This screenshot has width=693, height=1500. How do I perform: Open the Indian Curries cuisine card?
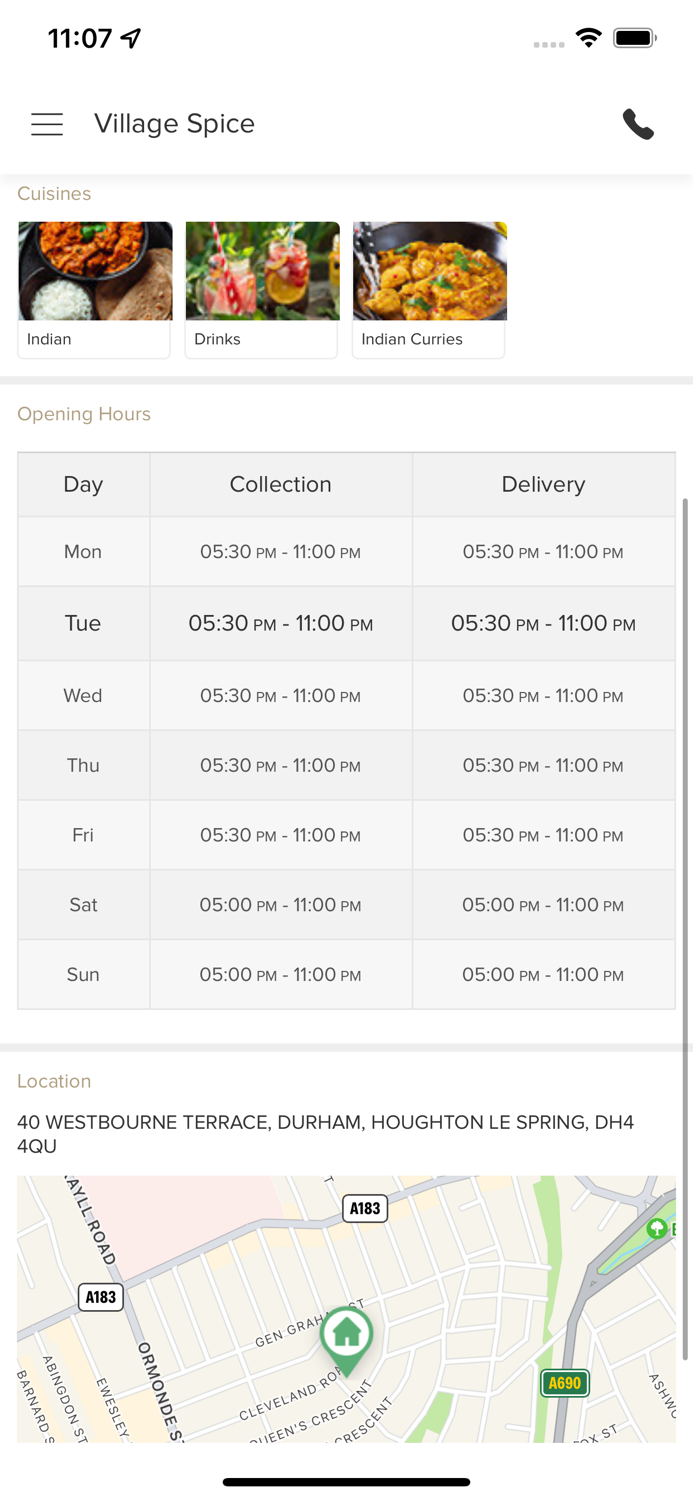[429, 289]
